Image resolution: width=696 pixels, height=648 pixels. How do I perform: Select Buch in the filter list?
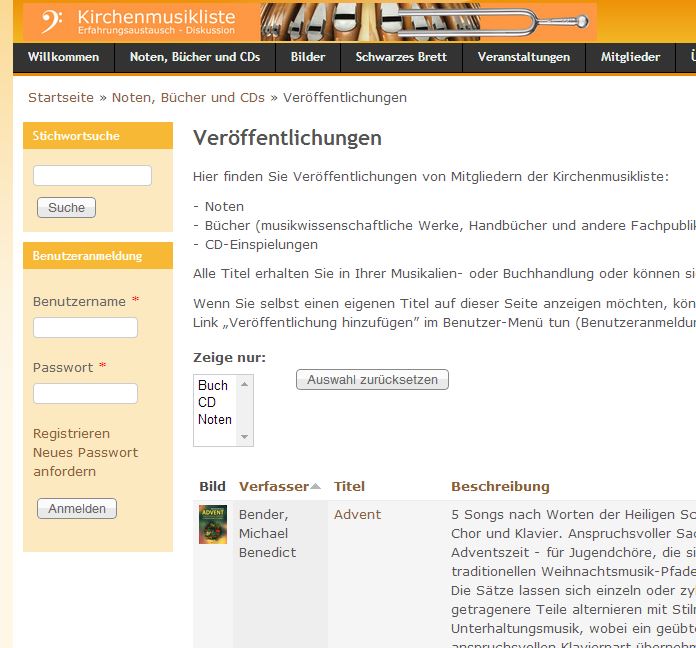coord(213,385)
